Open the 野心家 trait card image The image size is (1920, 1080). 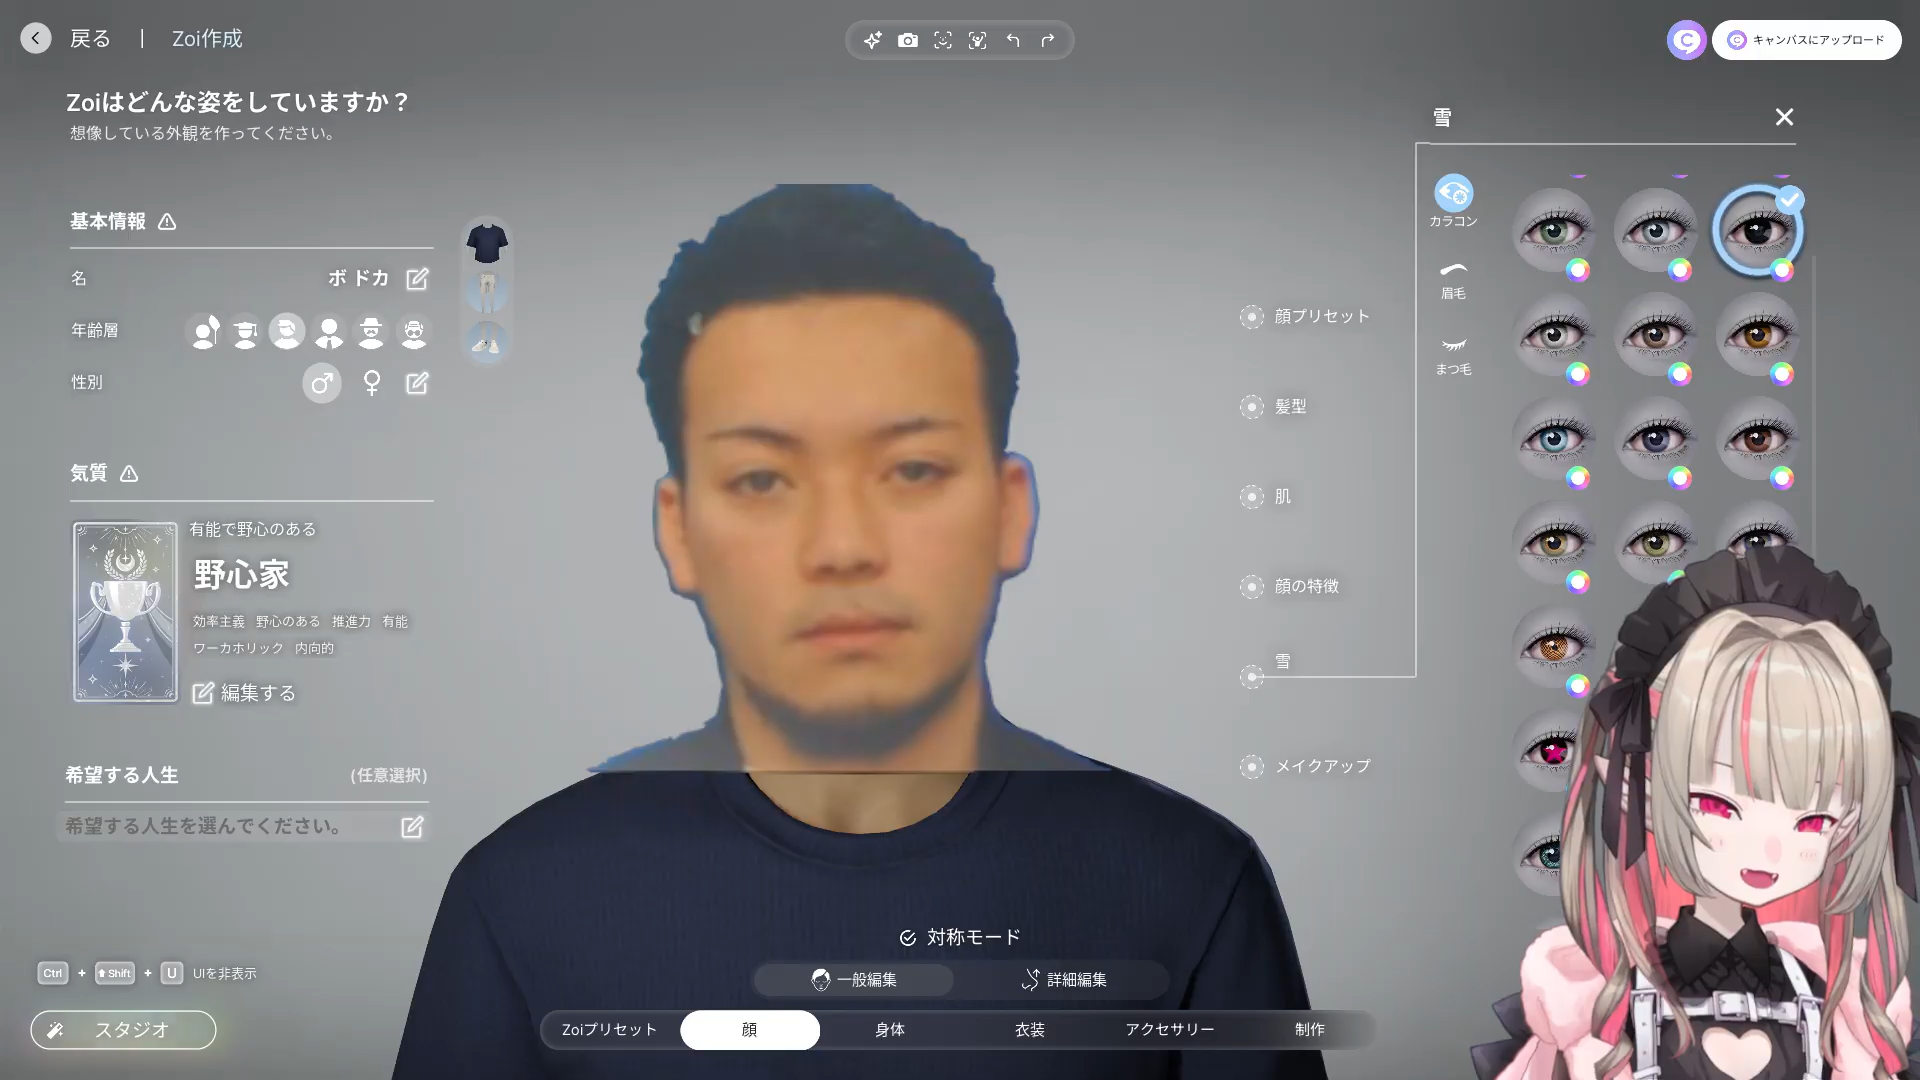tap(125, 612)
